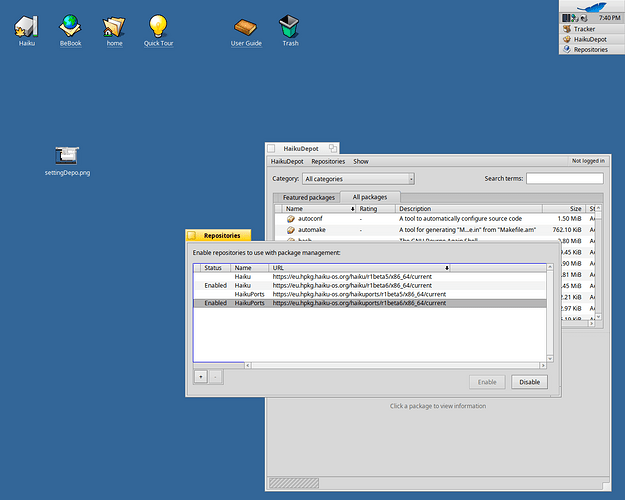
Task: Sort repositories by URL column header
Action: coord(360,268)
